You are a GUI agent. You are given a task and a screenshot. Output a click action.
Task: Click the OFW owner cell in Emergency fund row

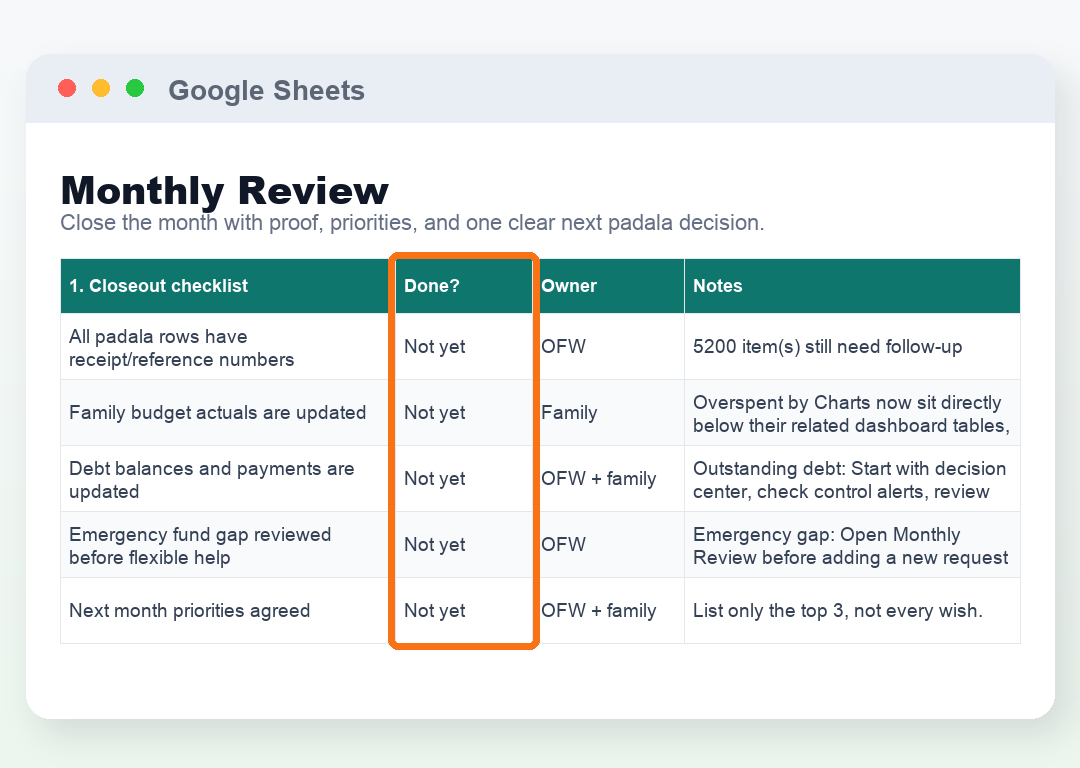point(608,545)
